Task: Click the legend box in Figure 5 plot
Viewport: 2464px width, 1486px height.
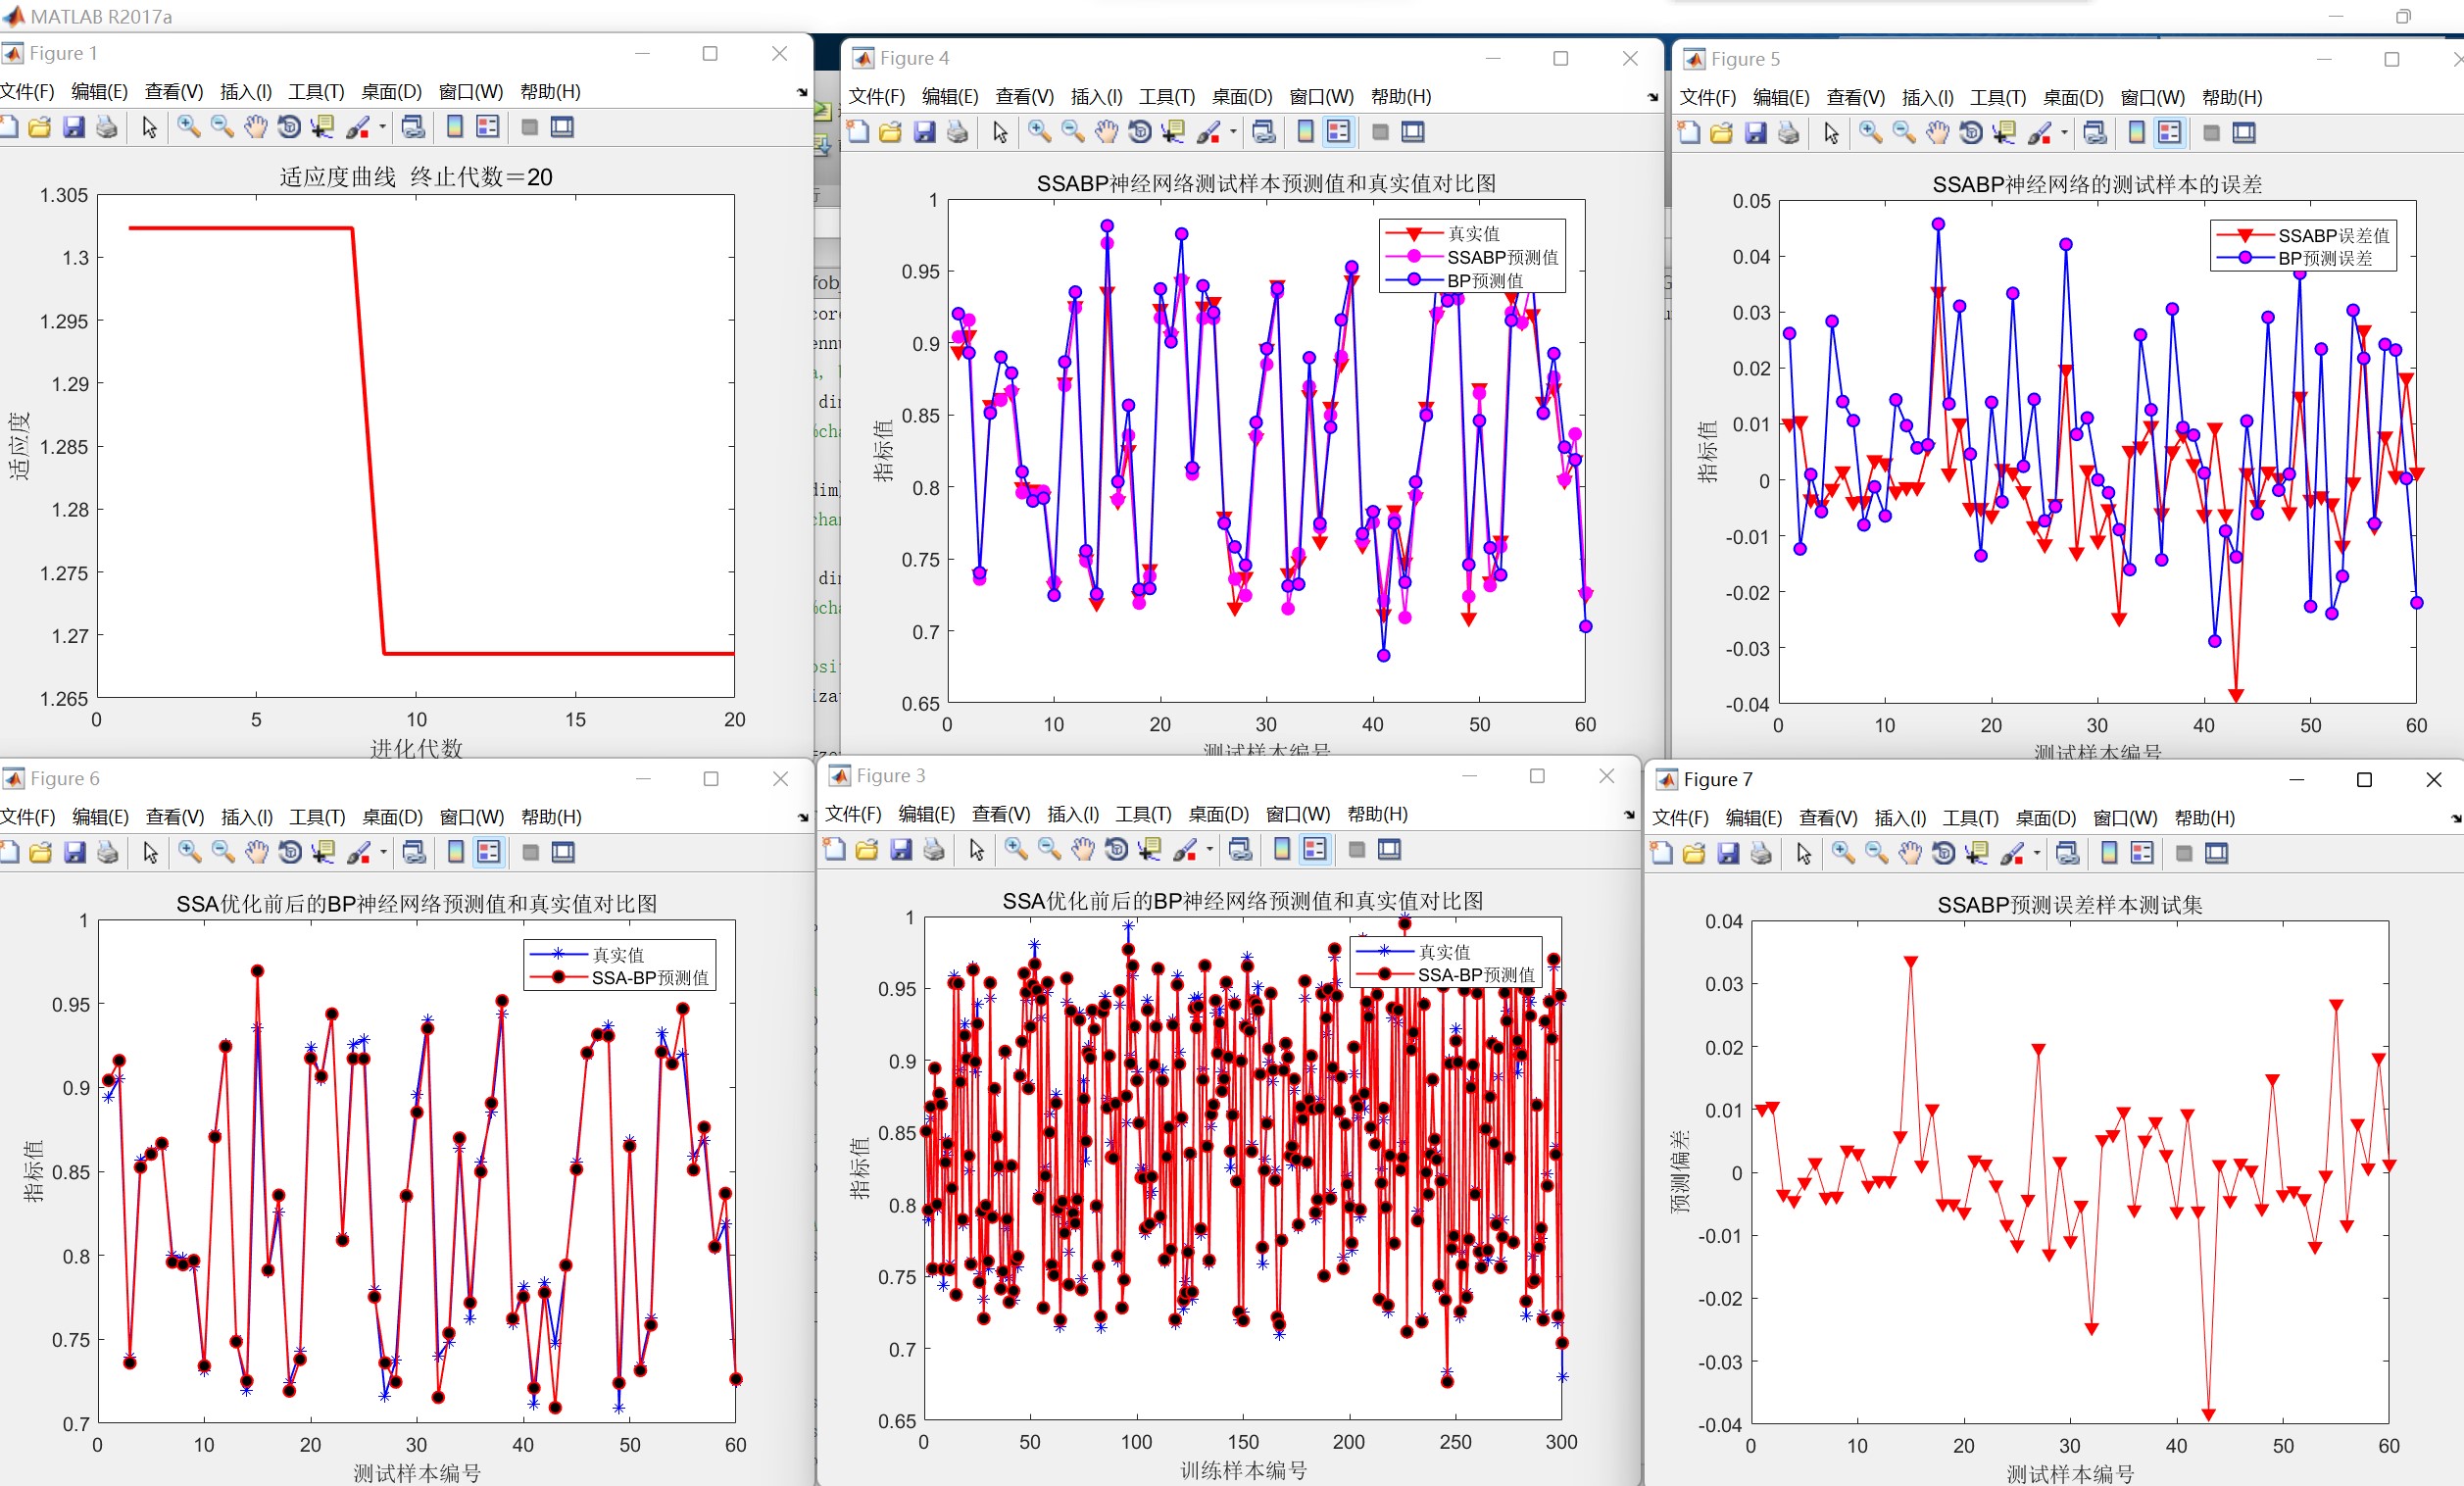Action: 2302,246
